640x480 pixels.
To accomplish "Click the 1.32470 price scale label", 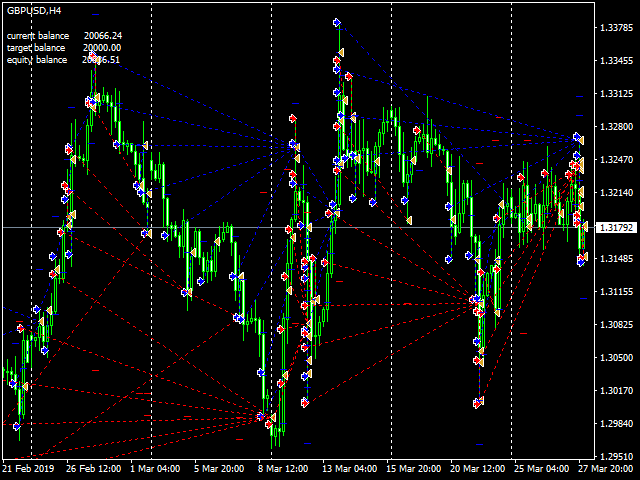I will (616, 160).
